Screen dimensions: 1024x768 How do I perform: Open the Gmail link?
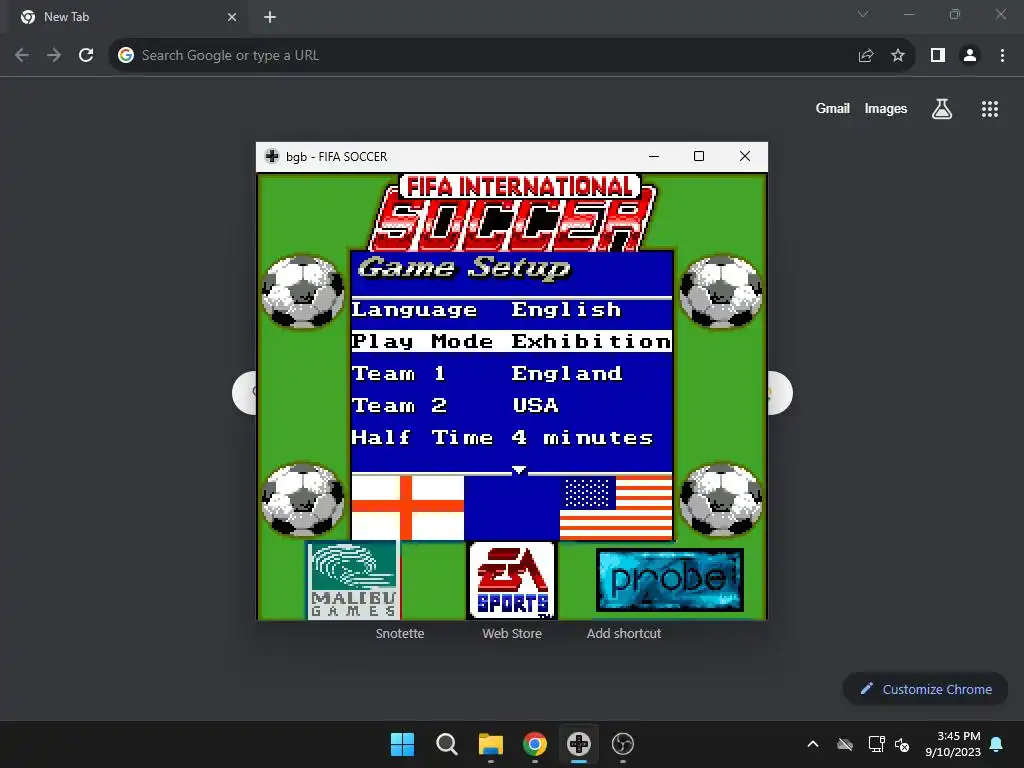pyautogui.click(x=833, y=108)
